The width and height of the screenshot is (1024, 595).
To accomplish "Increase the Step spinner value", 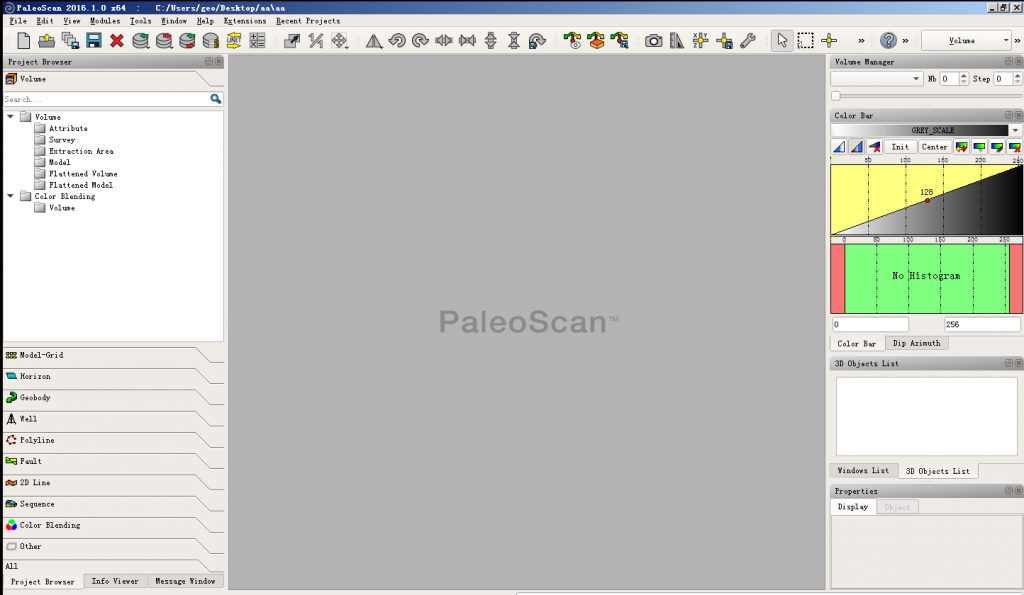I will [1017, 75].
